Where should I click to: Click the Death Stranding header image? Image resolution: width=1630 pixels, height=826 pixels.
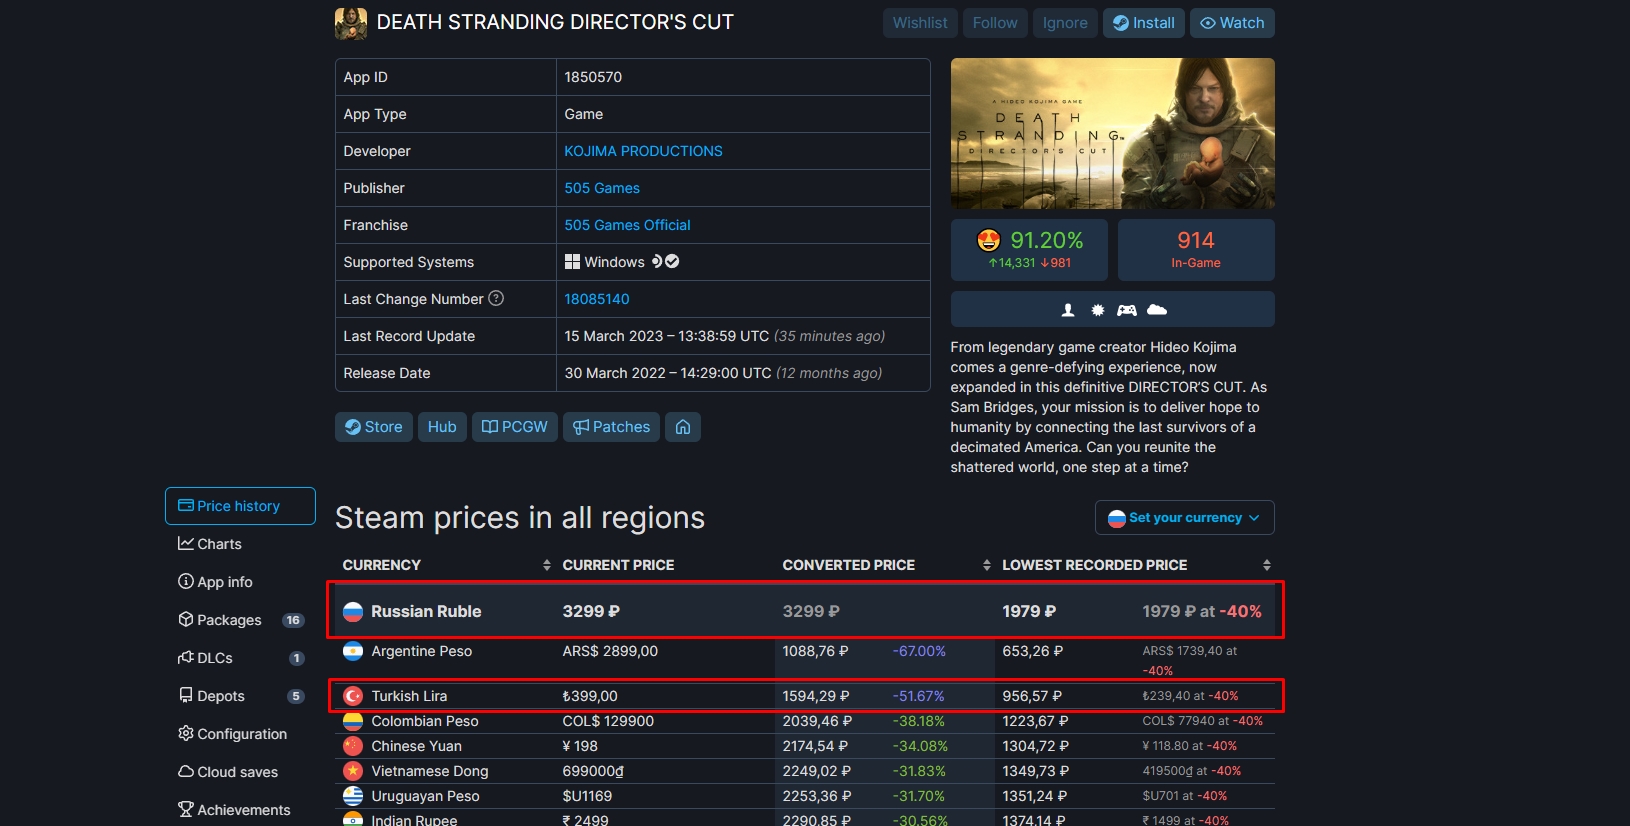pos(1112,133)
